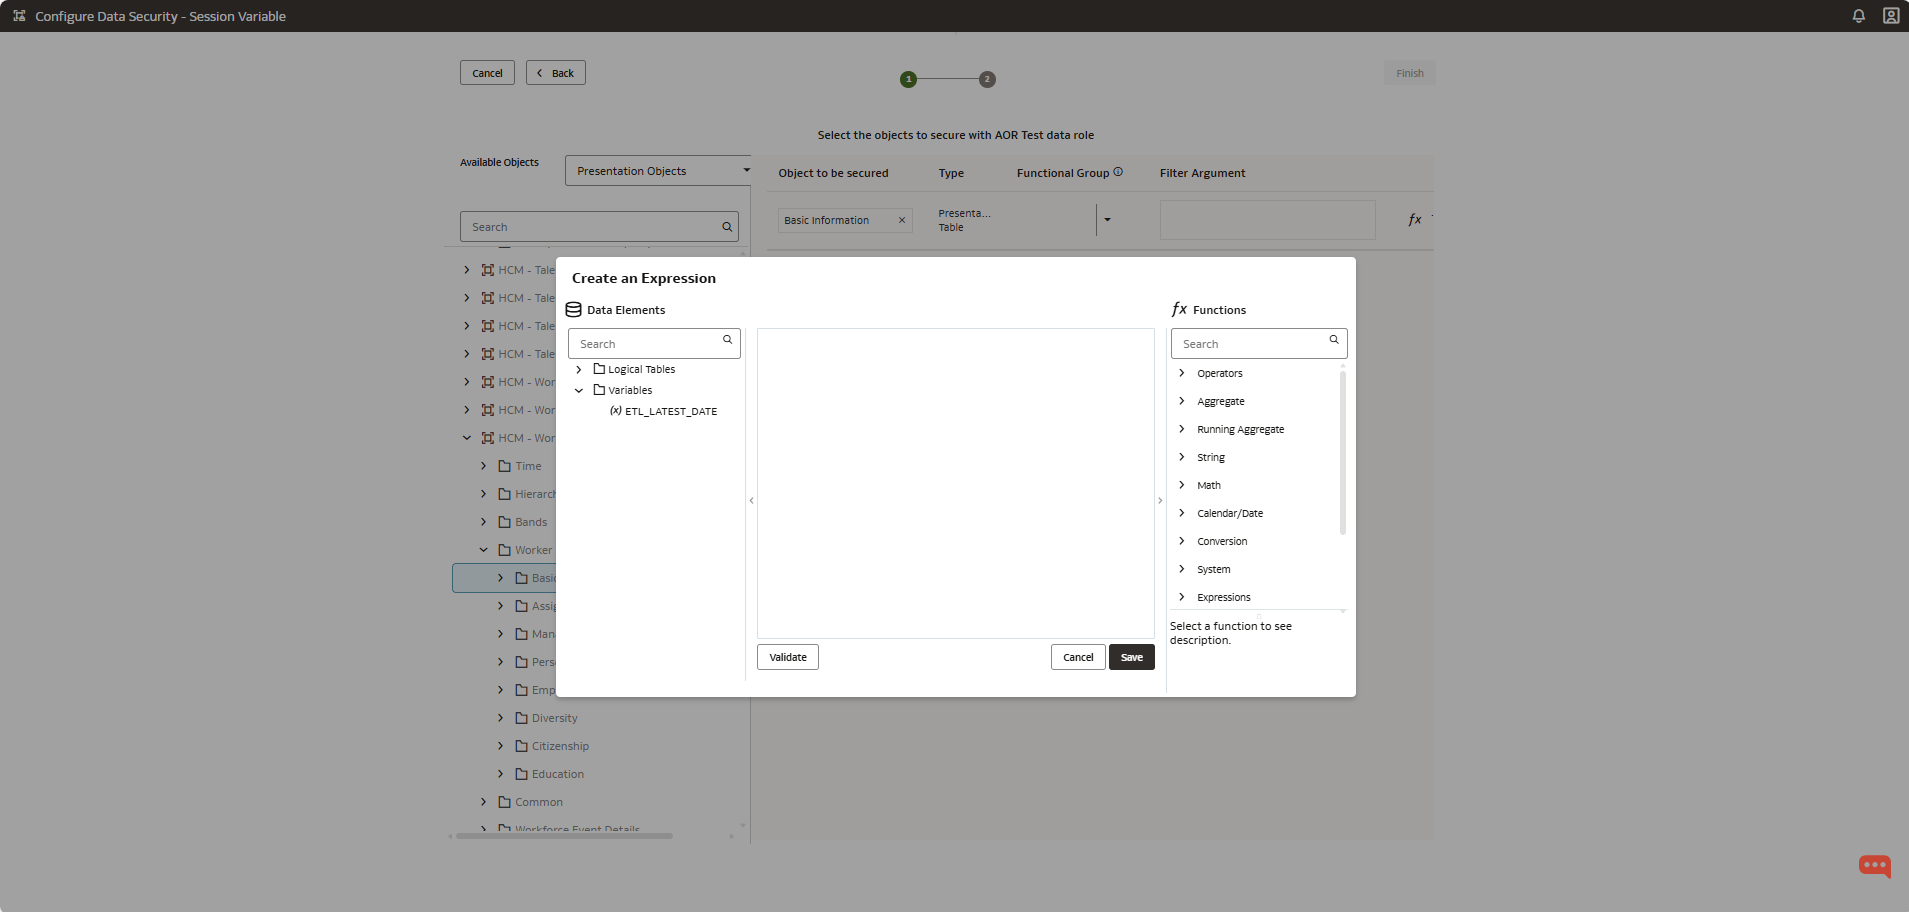The height and width of the screenshot is (912, 1909).
Task: Click the Logical Tables folder icon
Action: pyautogui.click(x=599, y=369)
